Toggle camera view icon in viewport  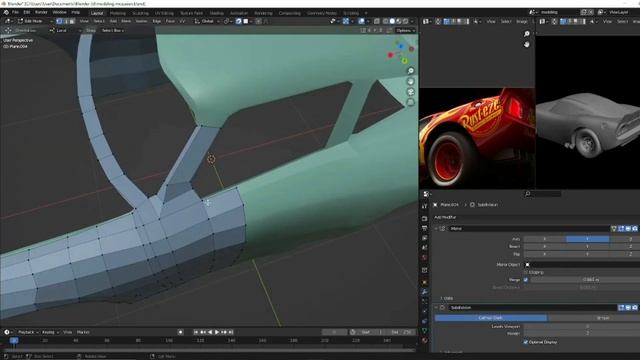(411, 92)
